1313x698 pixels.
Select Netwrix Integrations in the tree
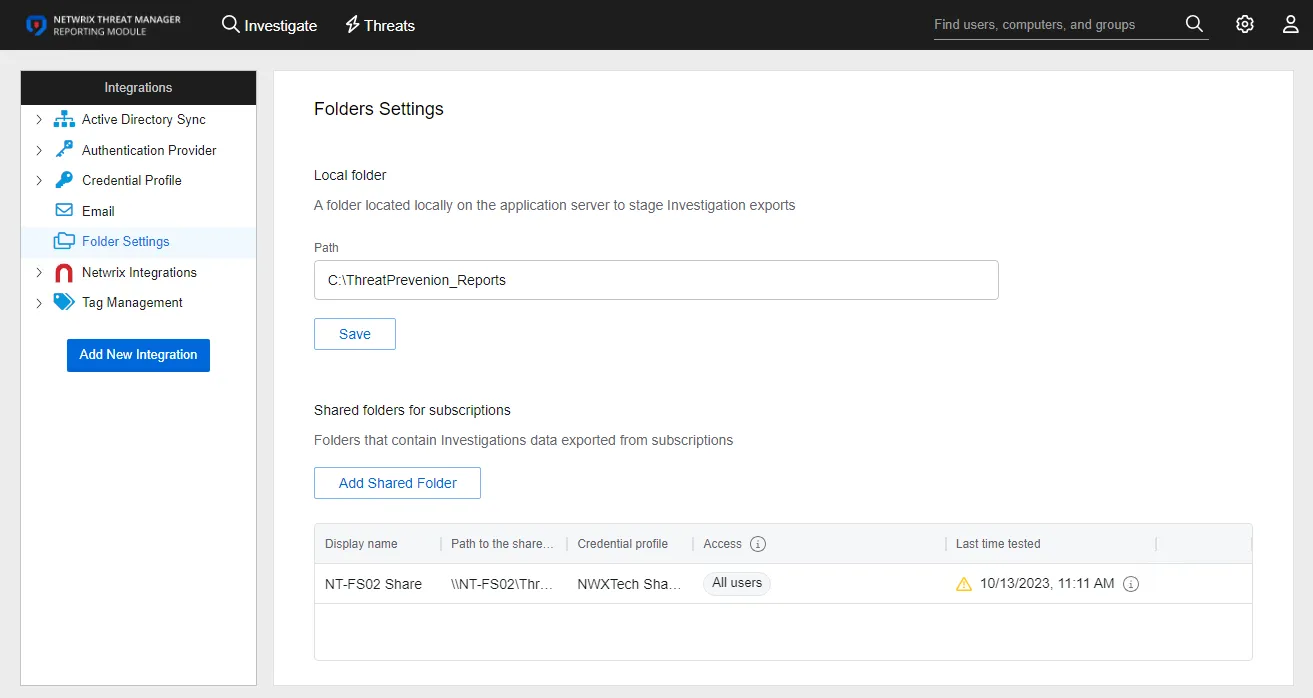tap(139, 272)
